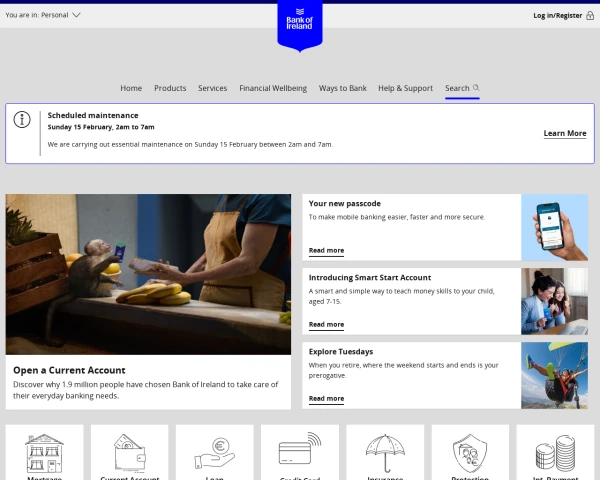Image resolution: width=600 pixels, height=480 pixels.
Task: Open the Insurance umbrella icon
Action: pyautogui.click(x=385, y=453)
